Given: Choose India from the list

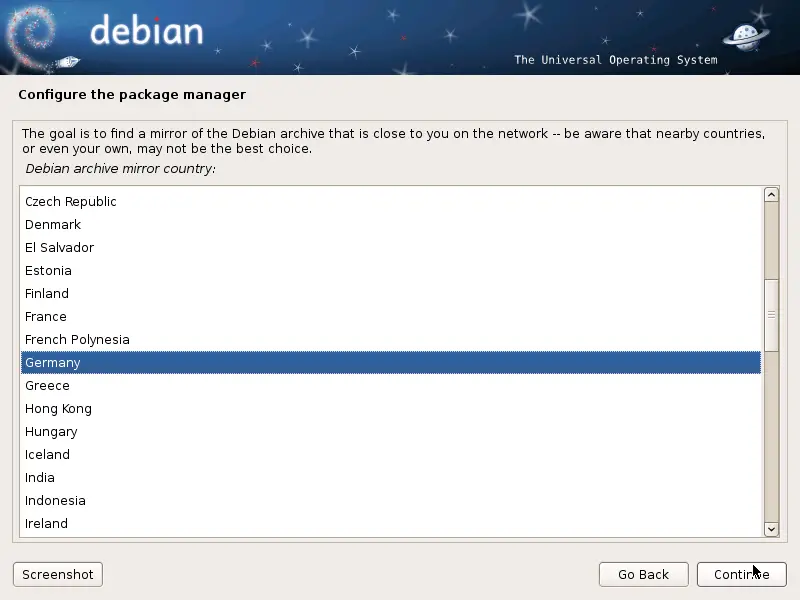Looking at the screenshot, I should (x=40, y=478).
